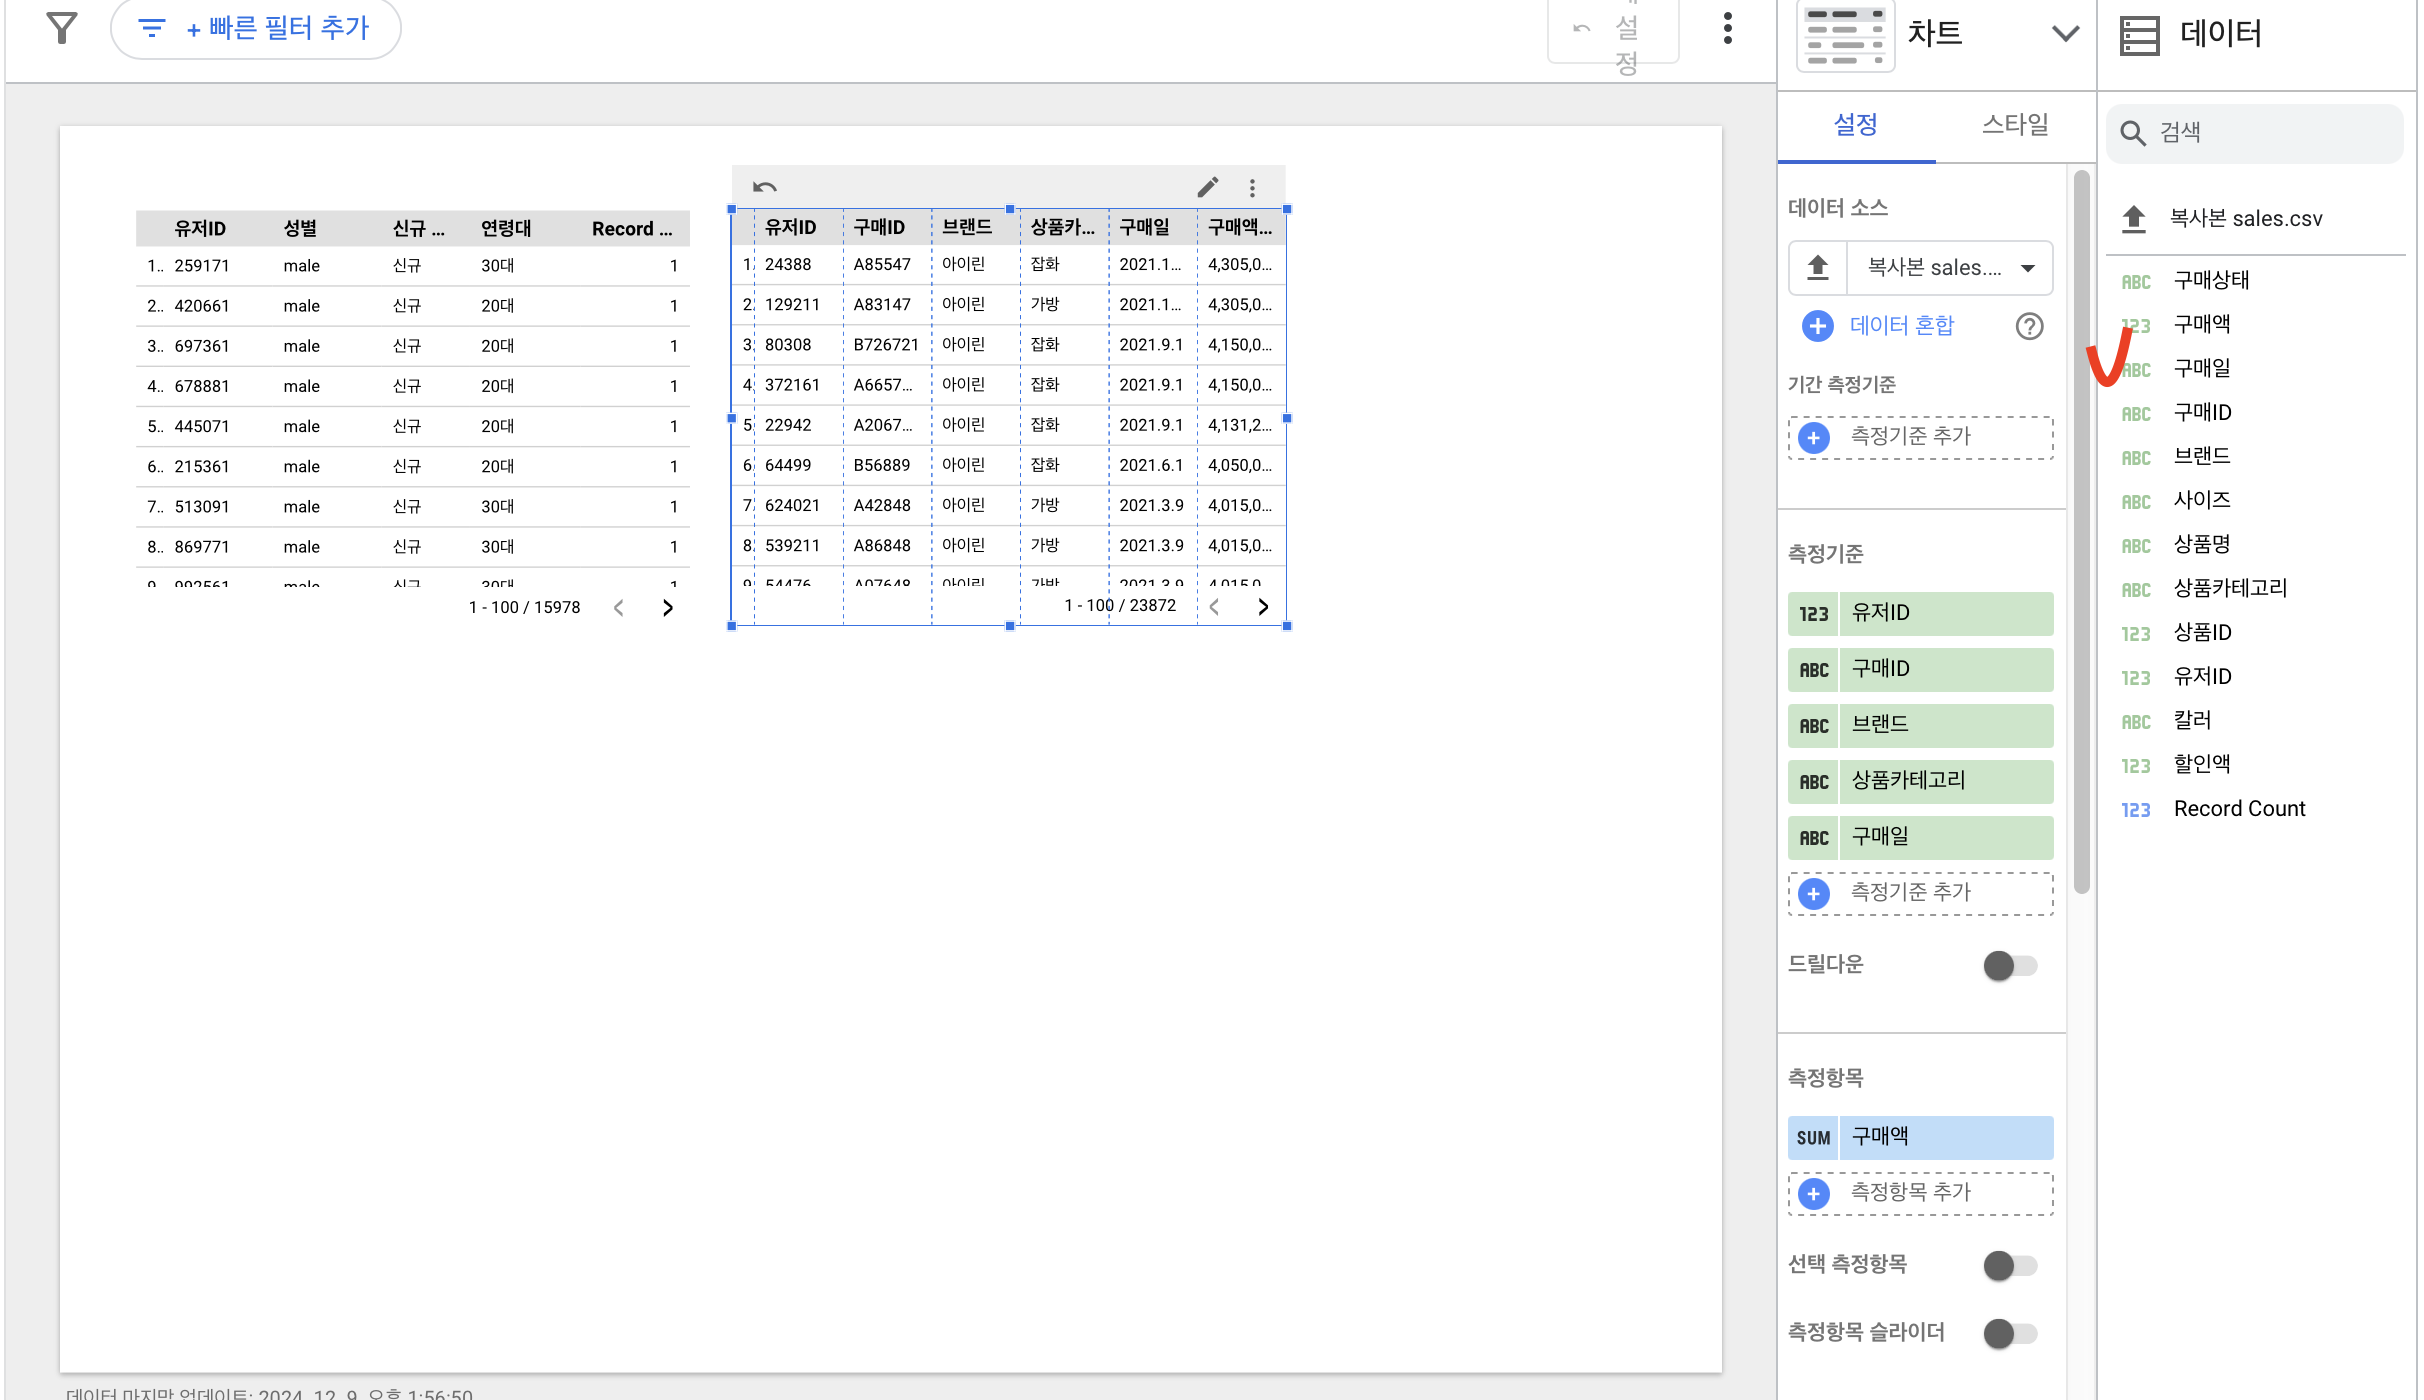Click the Record column header in the left table
This screenshot has width=2424, height=1400.
tap(632, 229)
